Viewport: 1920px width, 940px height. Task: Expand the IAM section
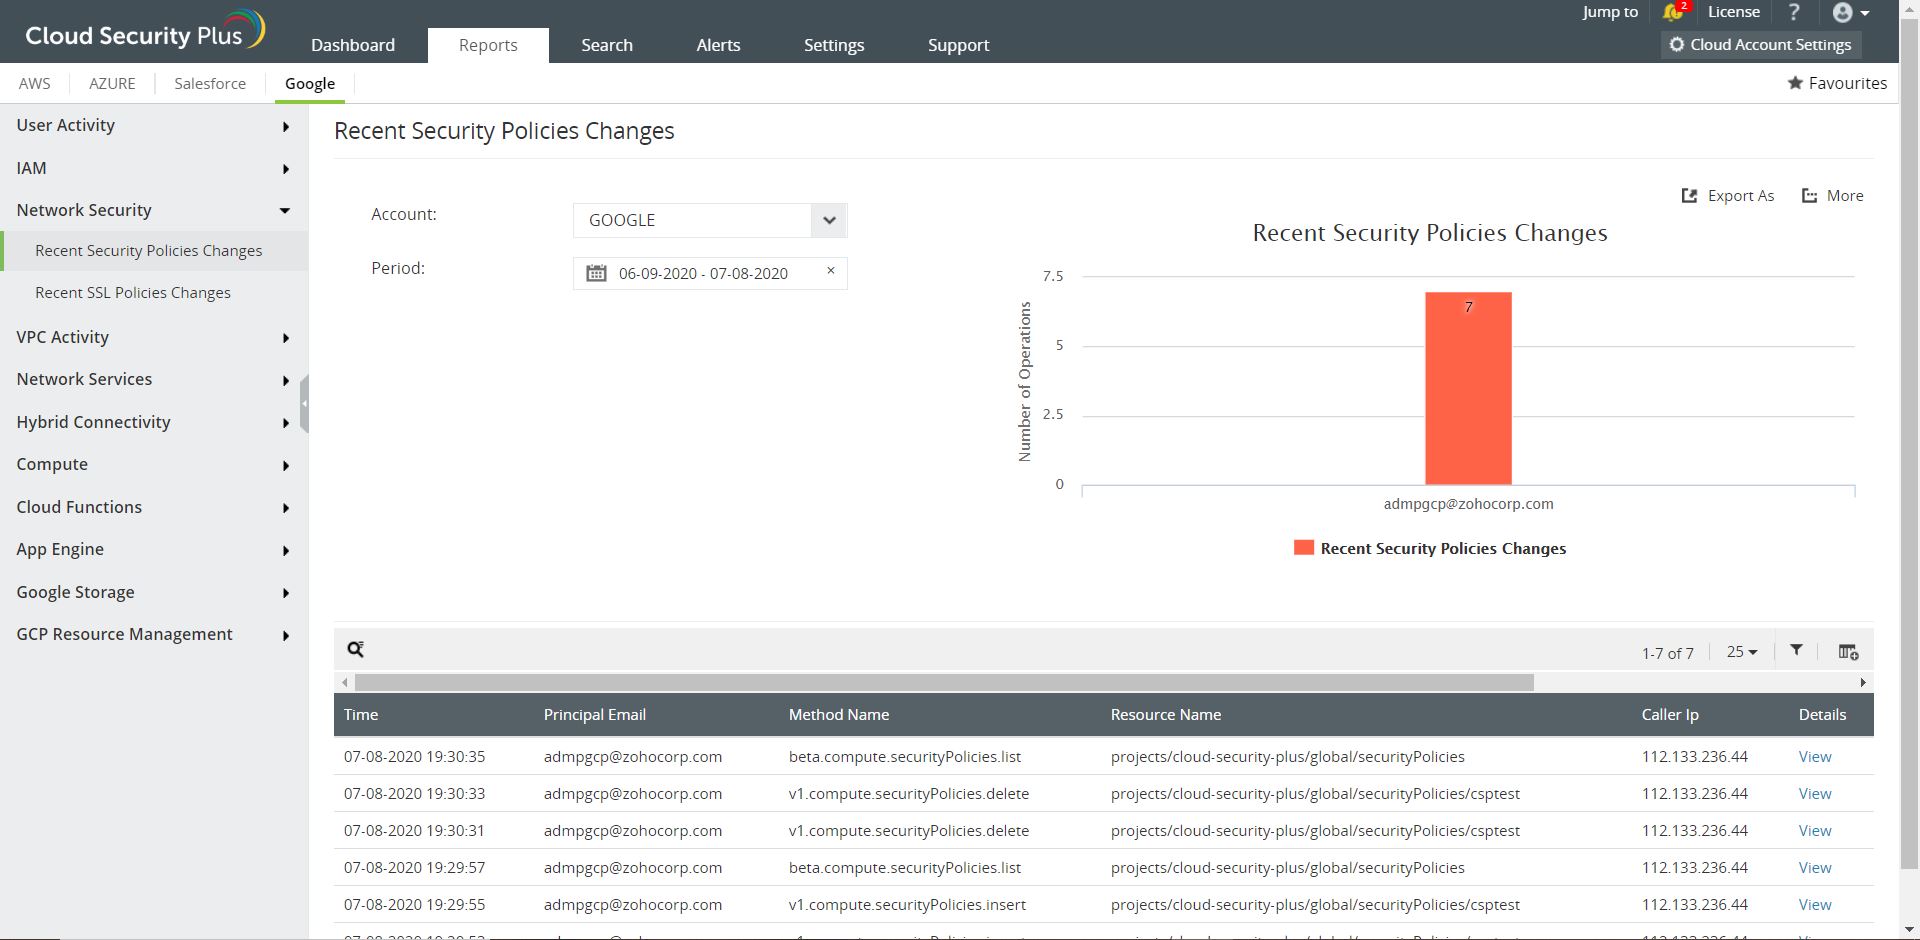coord(154,168)
